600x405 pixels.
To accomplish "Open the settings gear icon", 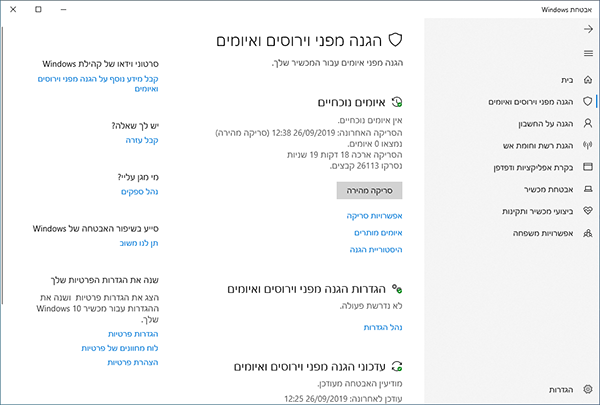I will coord(588,389).
